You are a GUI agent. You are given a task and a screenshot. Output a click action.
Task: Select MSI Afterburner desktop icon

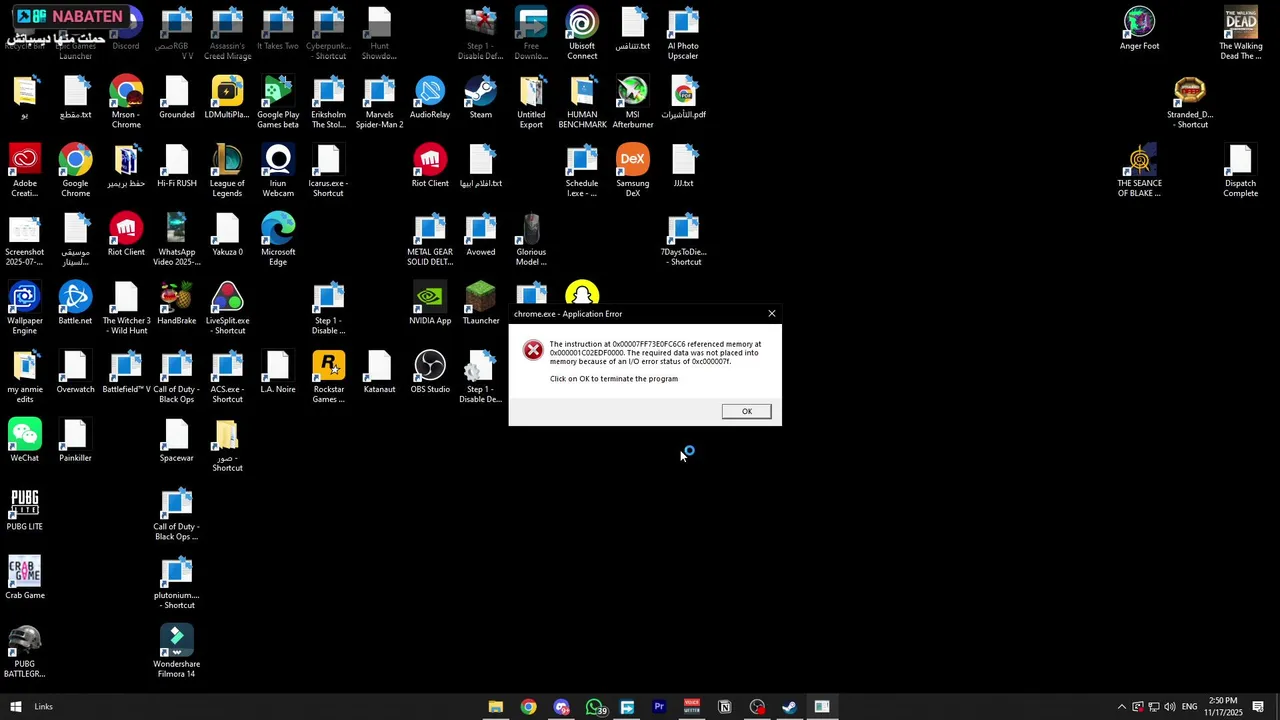point(633,102)
